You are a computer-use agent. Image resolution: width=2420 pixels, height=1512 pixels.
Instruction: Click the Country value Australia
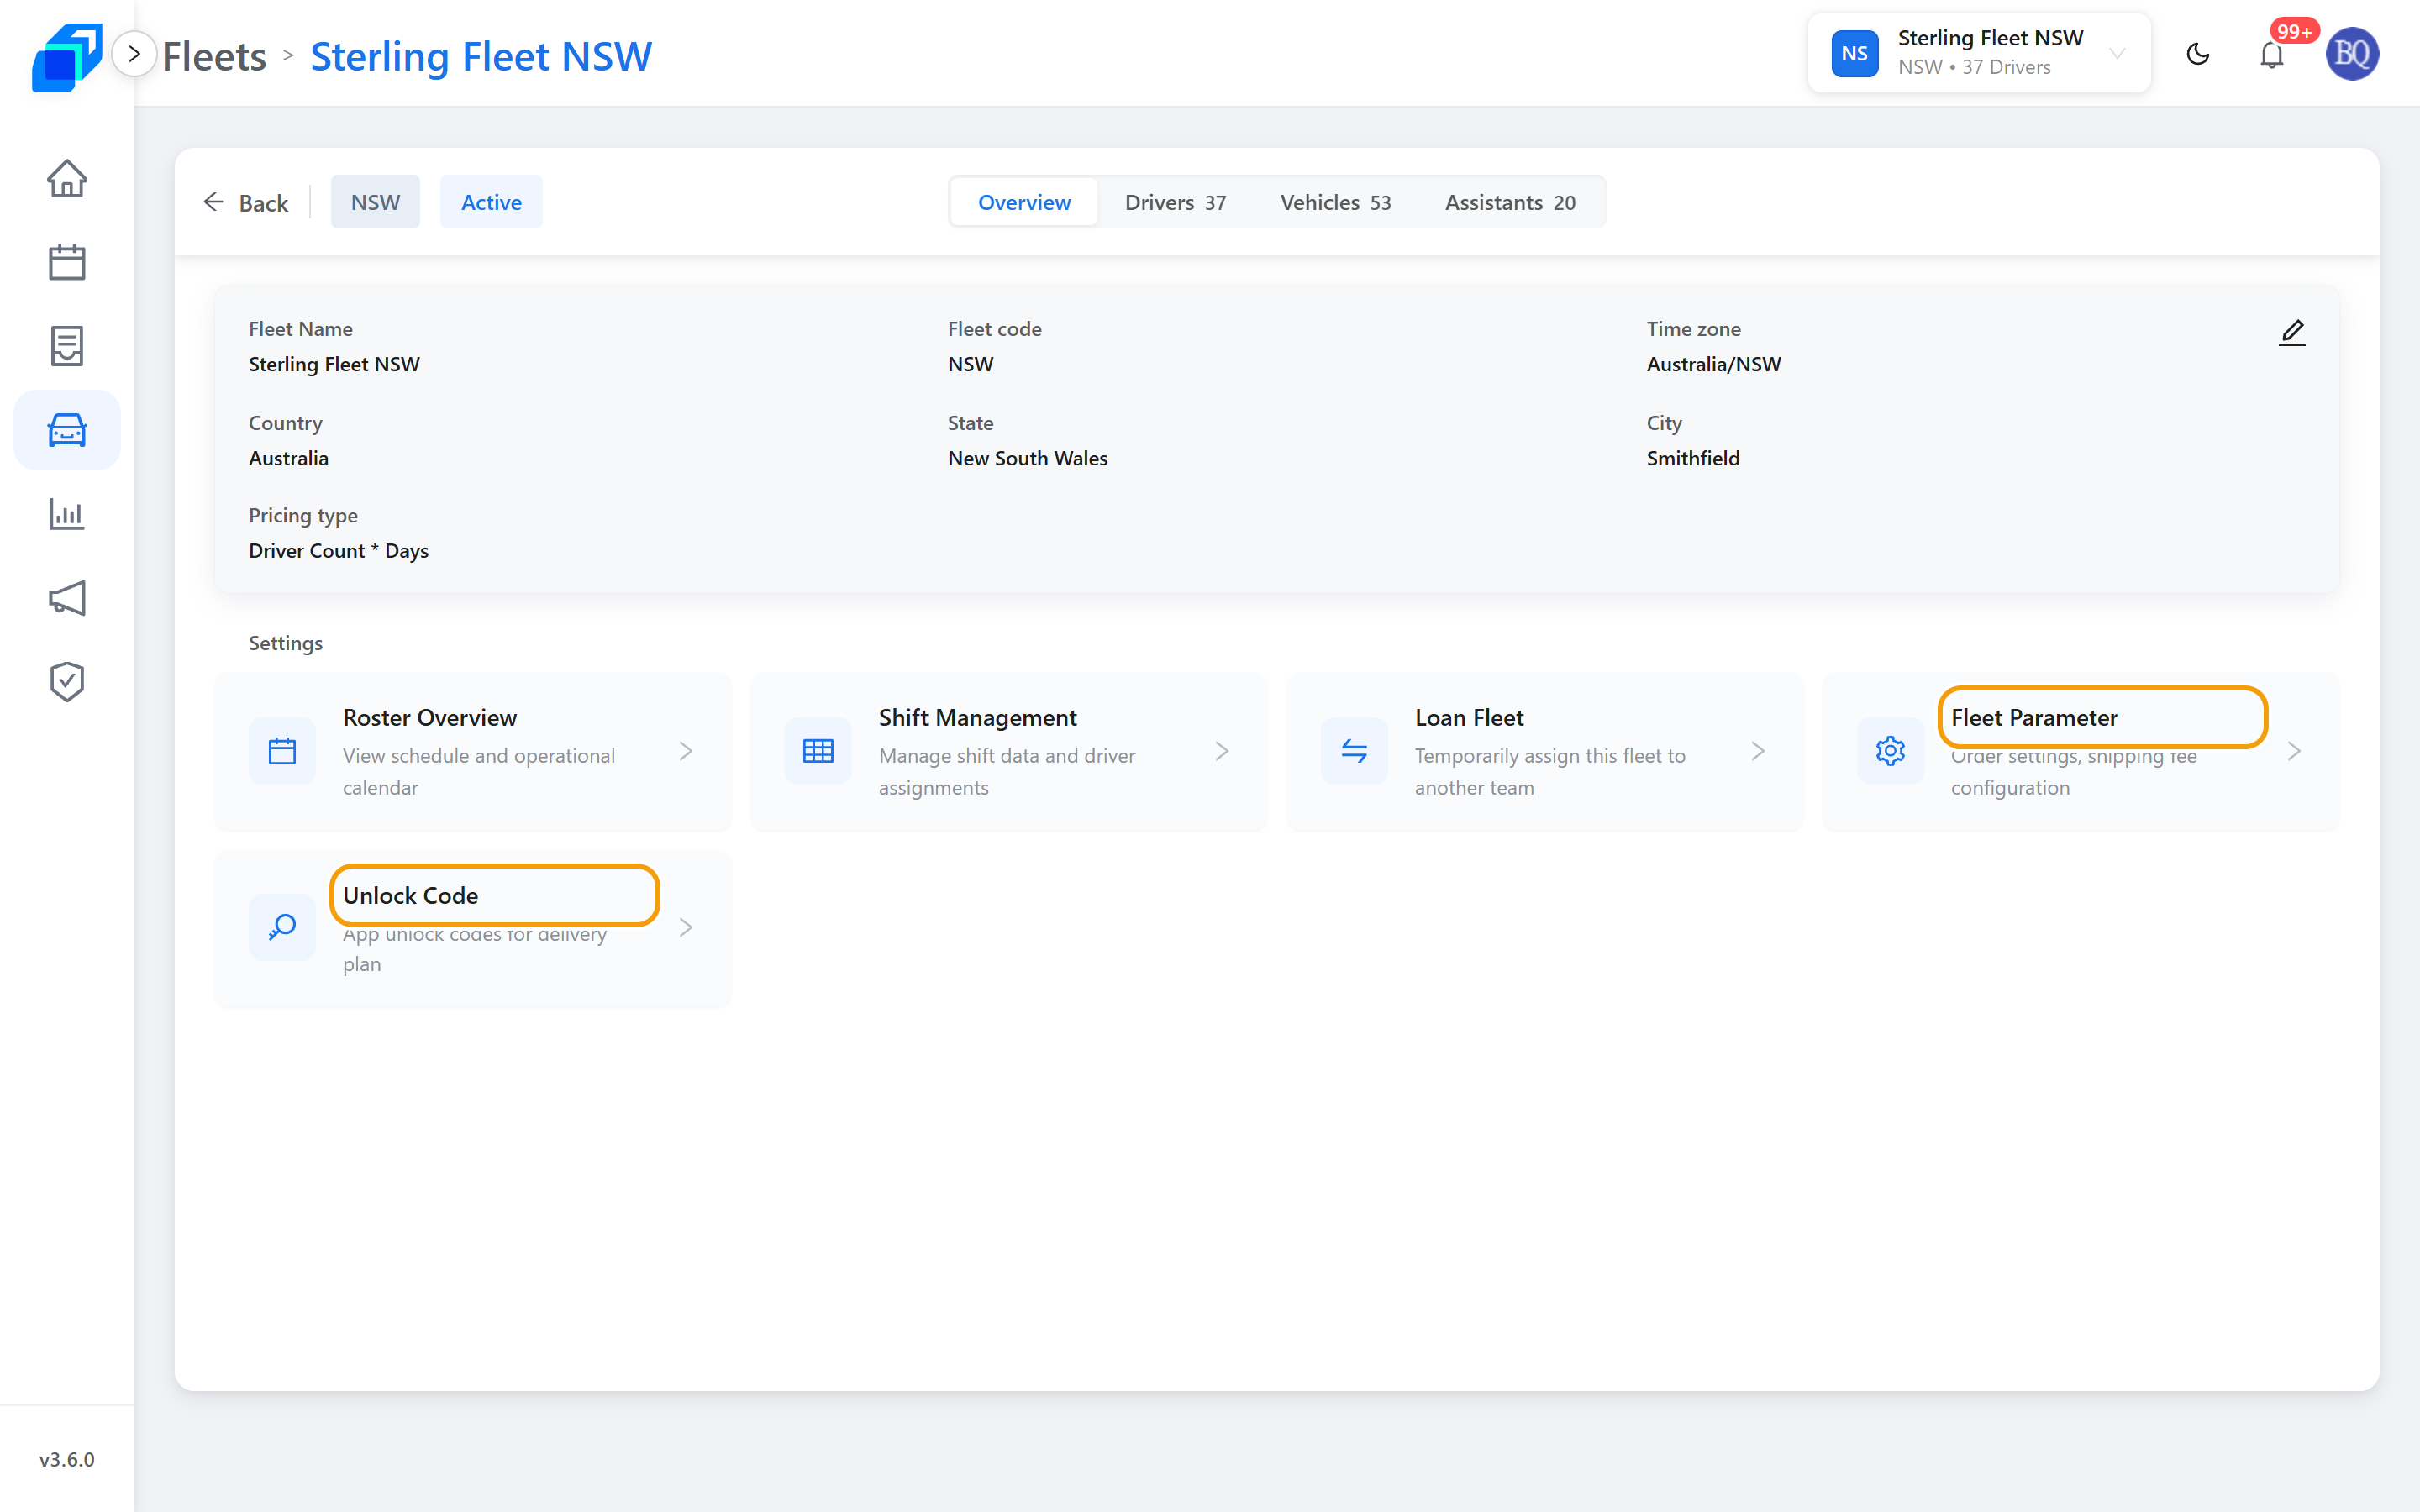point(289,458)
